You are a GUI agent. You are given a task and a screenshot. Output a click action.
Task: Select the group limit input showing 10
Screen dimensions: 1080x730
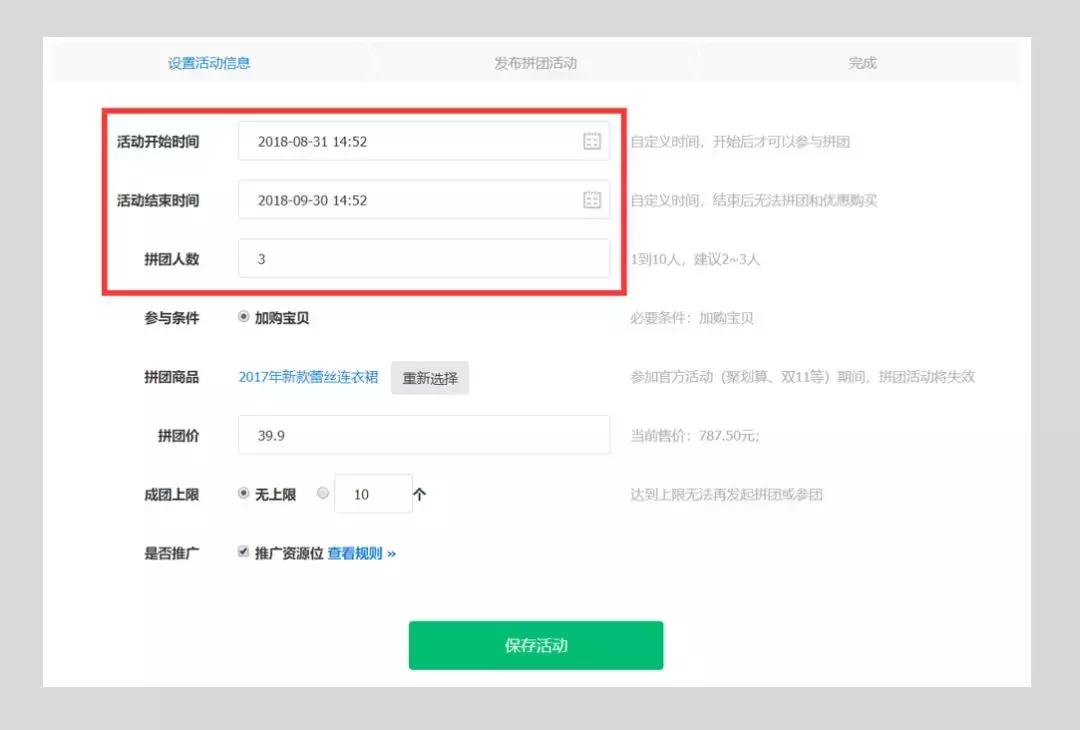point(374,492)
